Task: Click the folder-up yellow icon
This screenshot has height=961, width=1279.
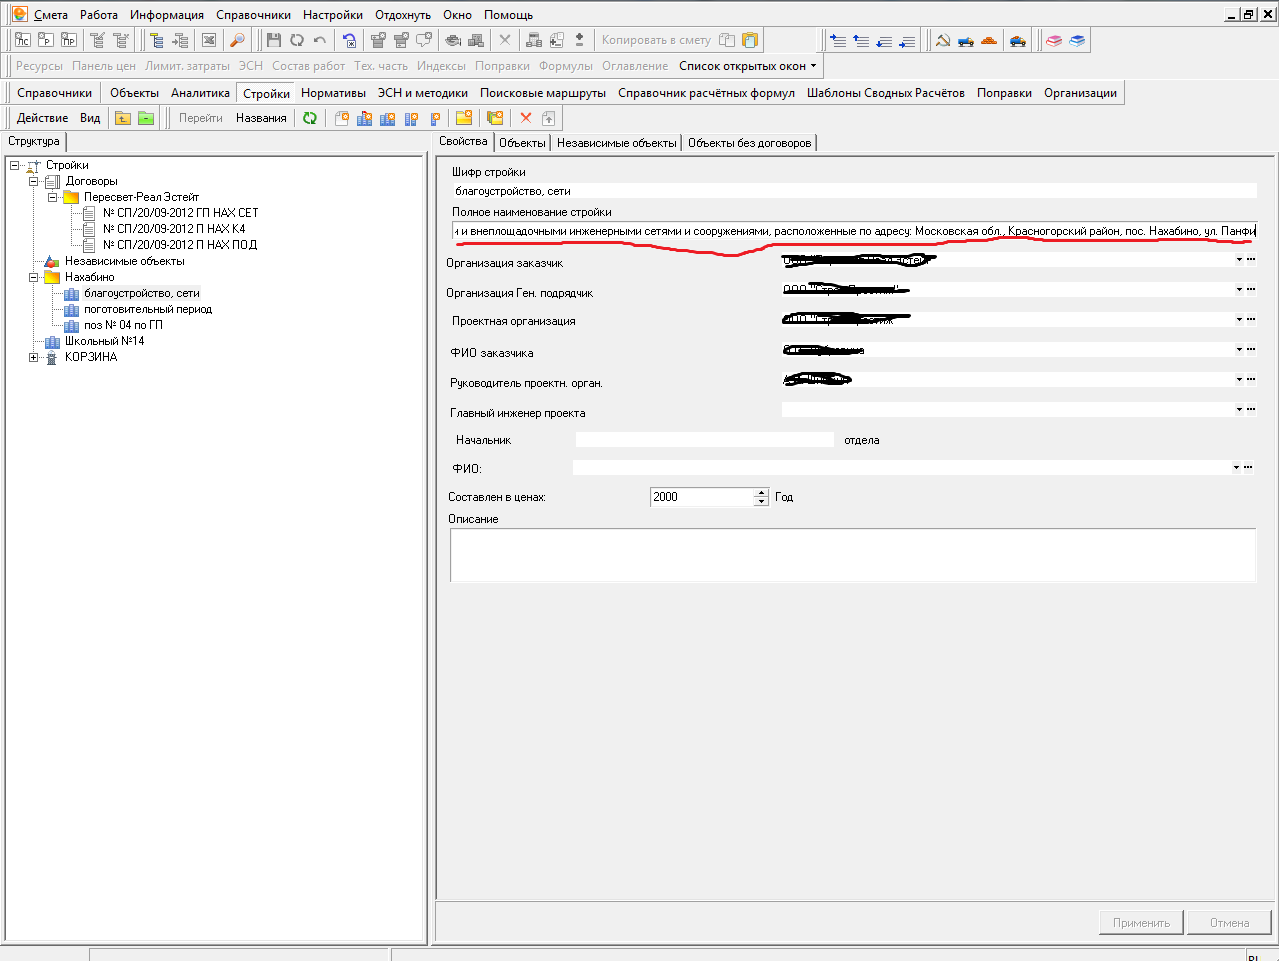Action: (123, 118)
